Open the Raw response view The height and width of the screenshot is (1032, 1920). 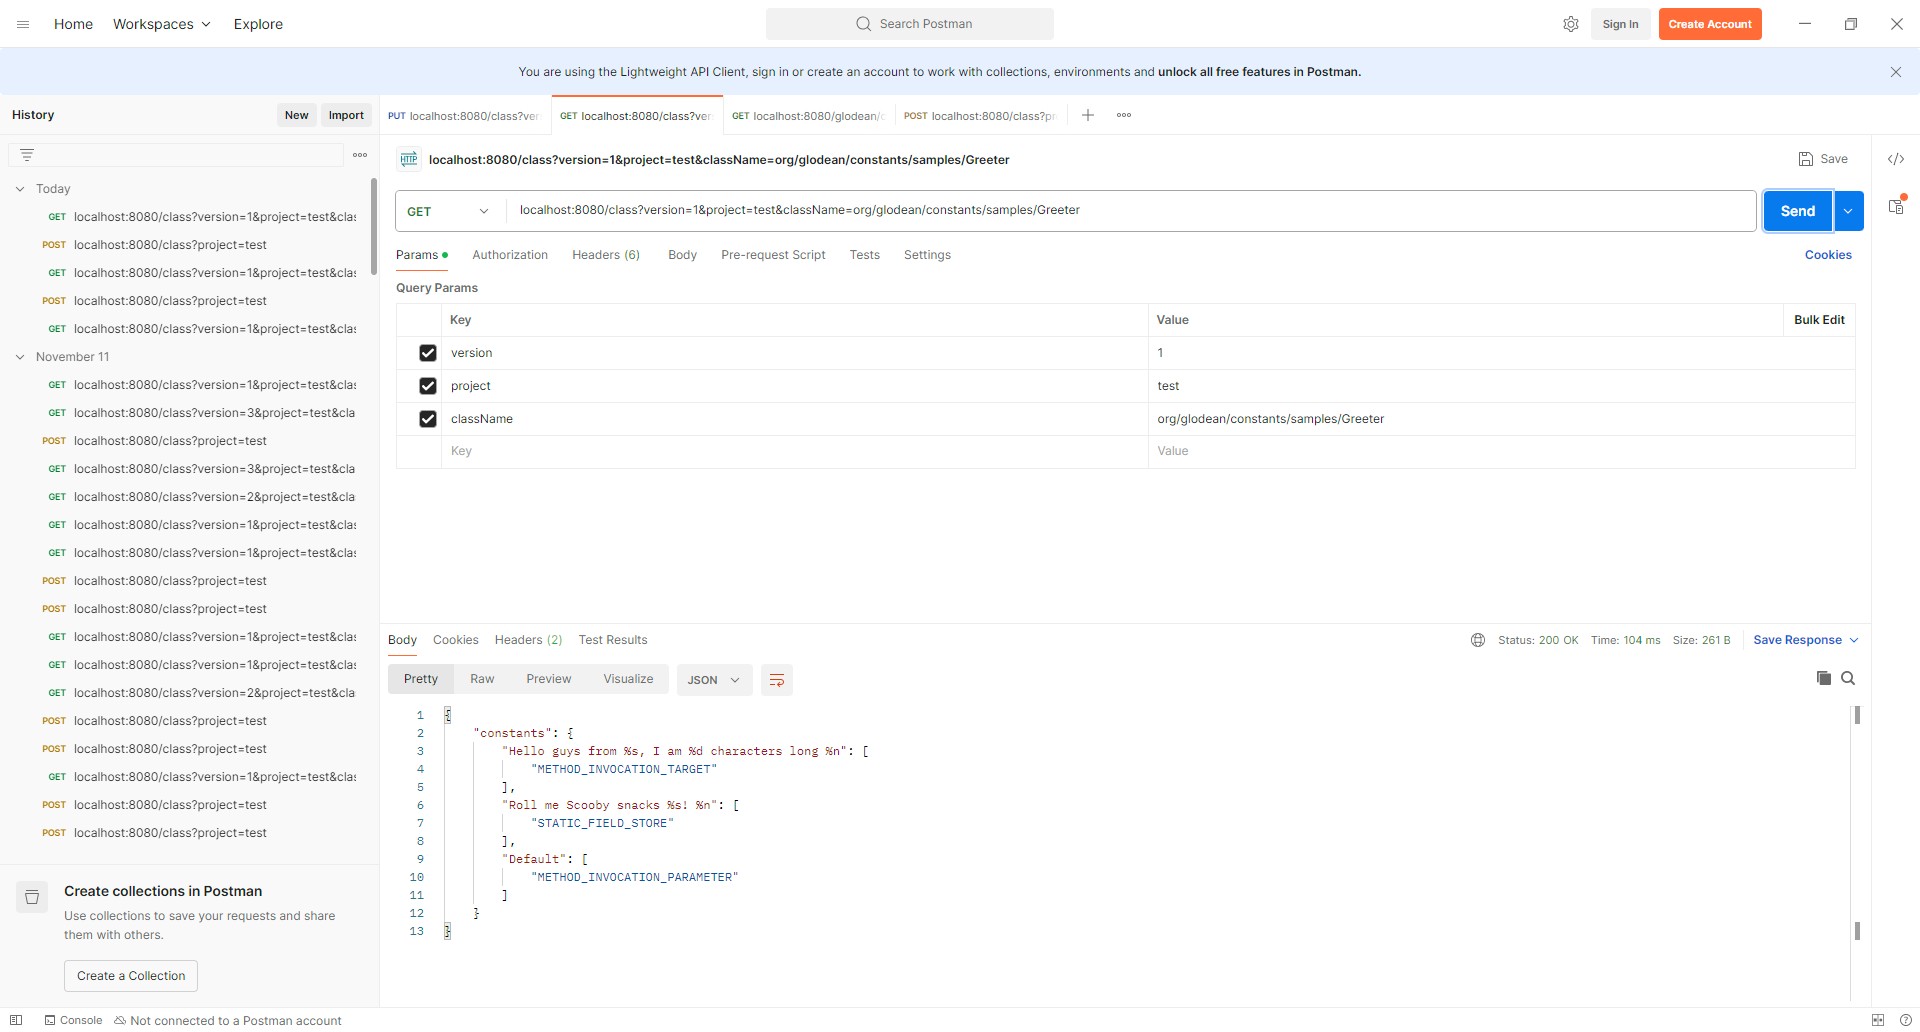click(482, 678)
